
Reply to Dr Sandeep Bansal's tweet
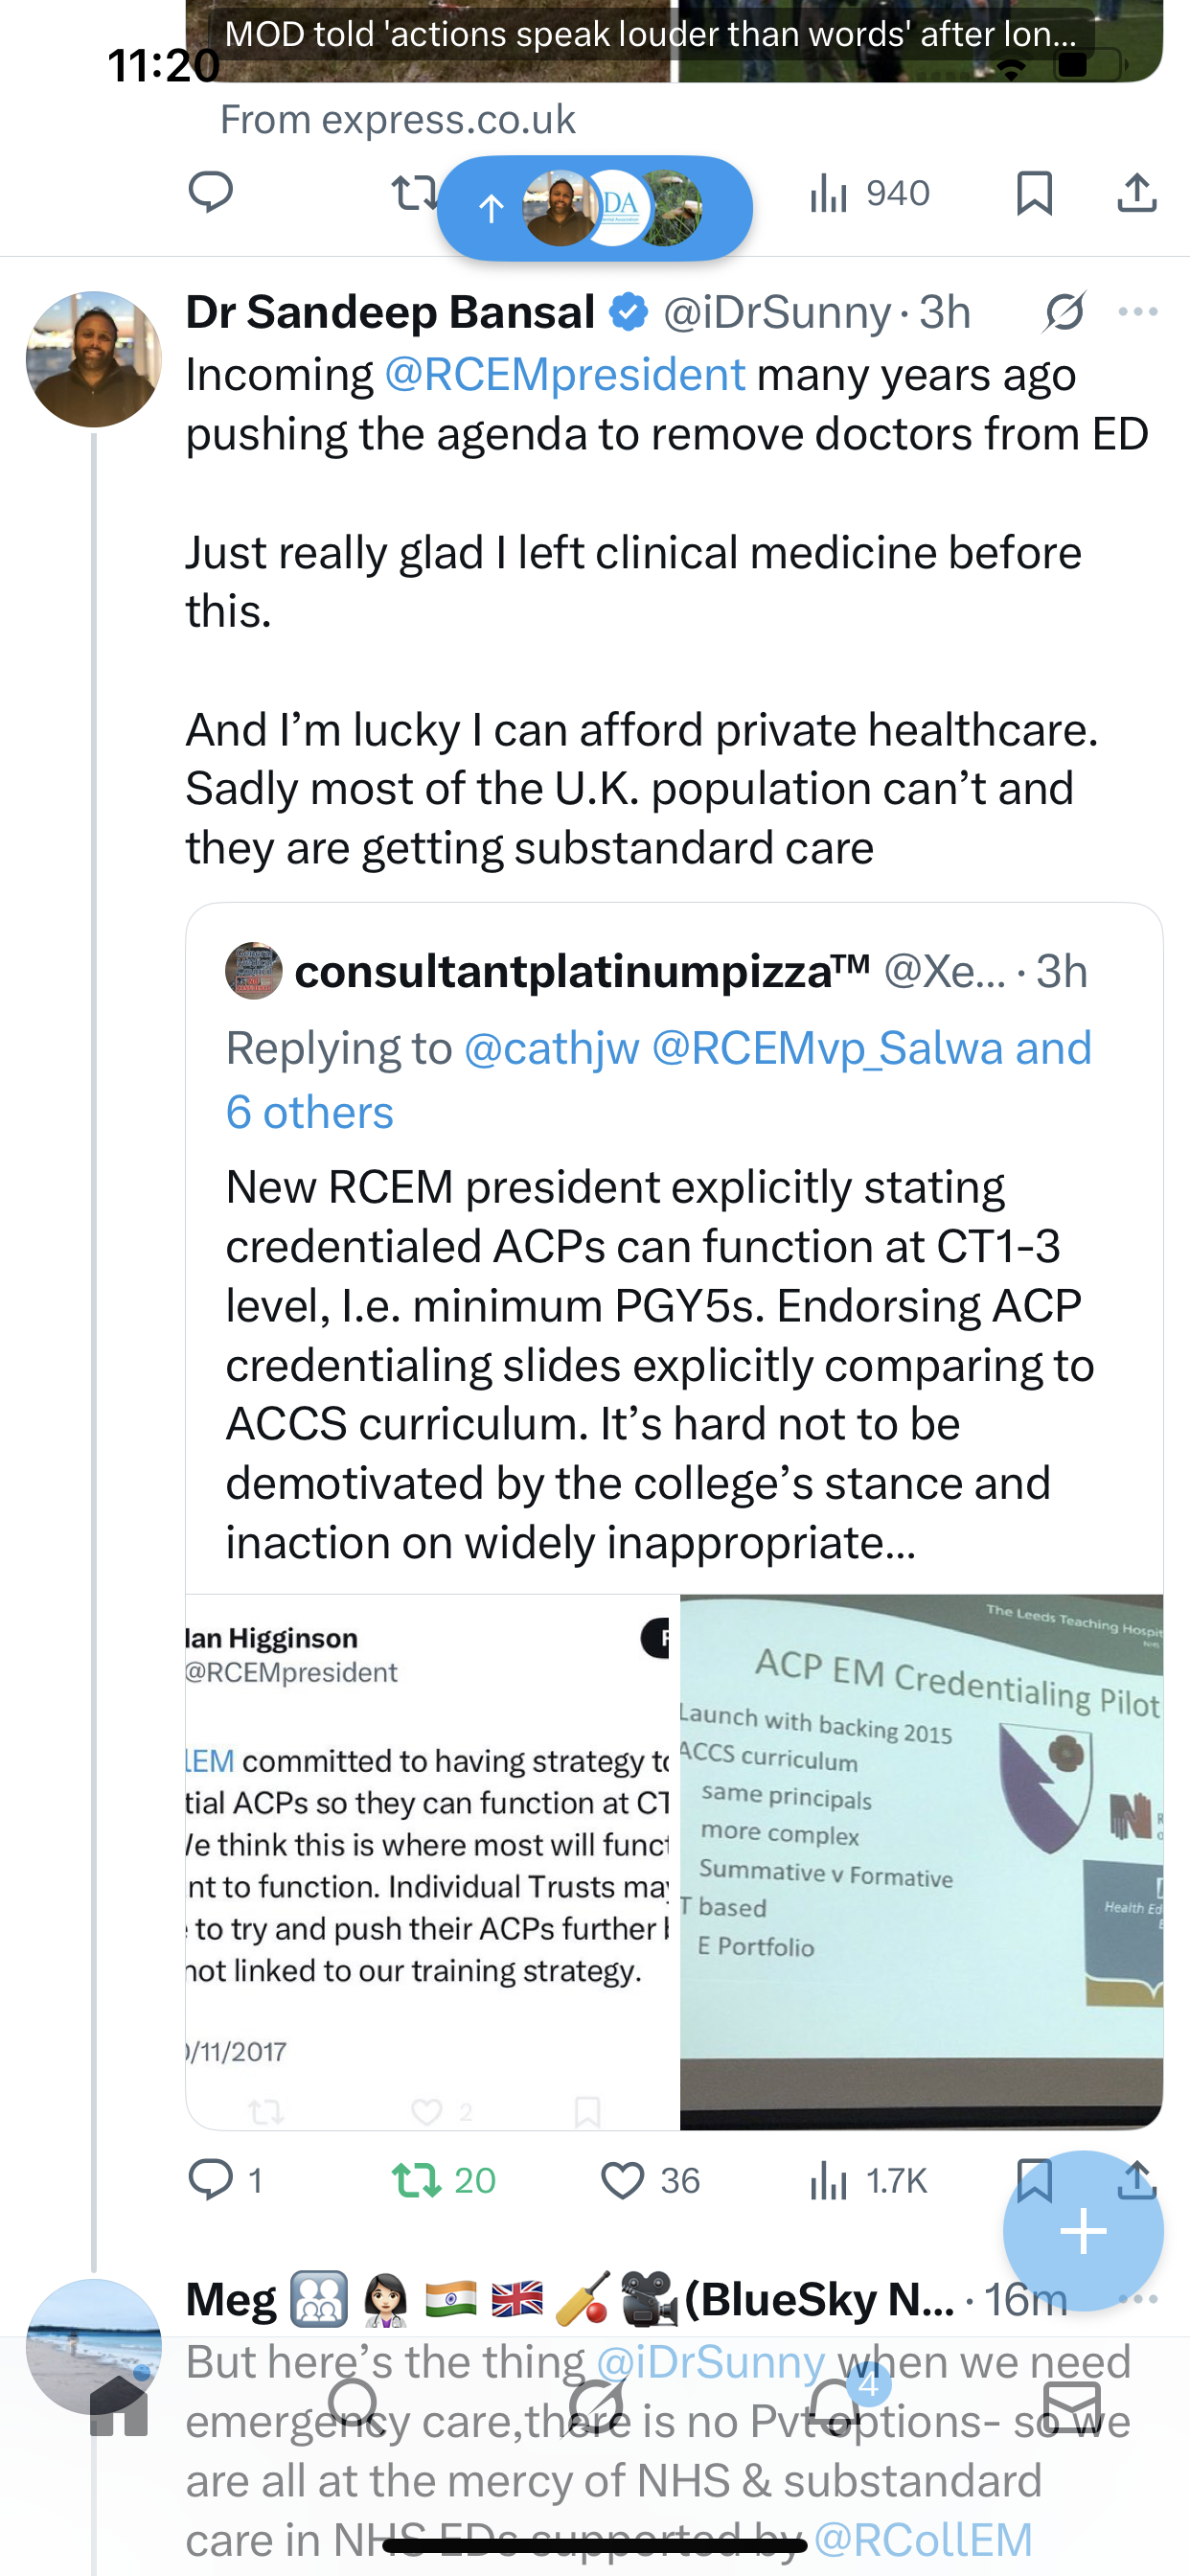click(x=211, y=2181)
